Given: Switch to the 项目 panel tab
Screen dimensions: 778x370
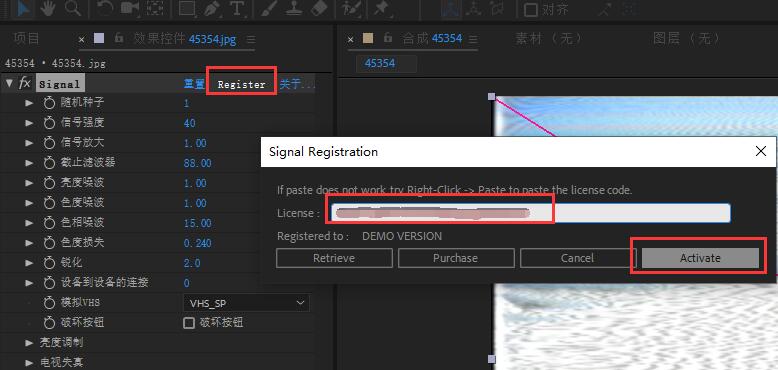Looking at the screenshot, I should pos(26,38).
